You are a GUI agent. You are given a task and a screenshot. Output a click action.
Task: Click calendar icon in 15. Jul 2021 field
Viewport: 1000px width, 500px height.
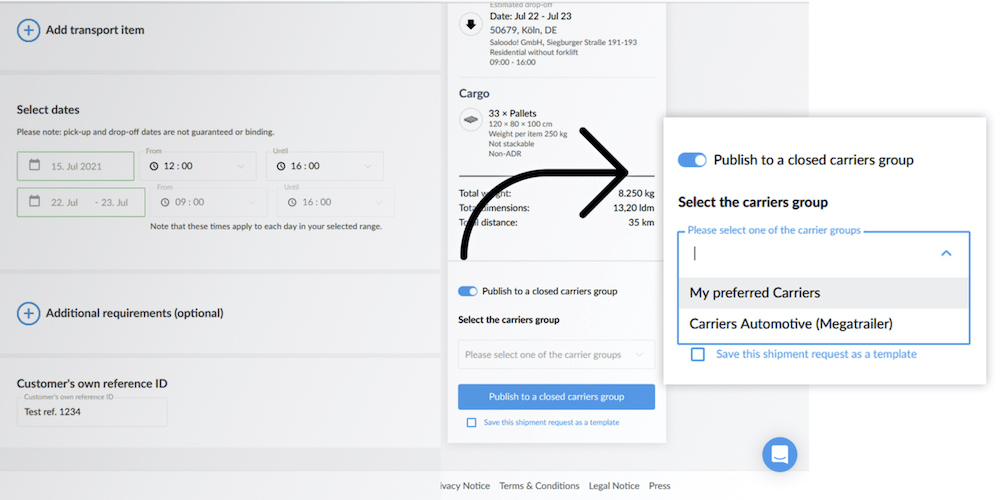(35, 166)
